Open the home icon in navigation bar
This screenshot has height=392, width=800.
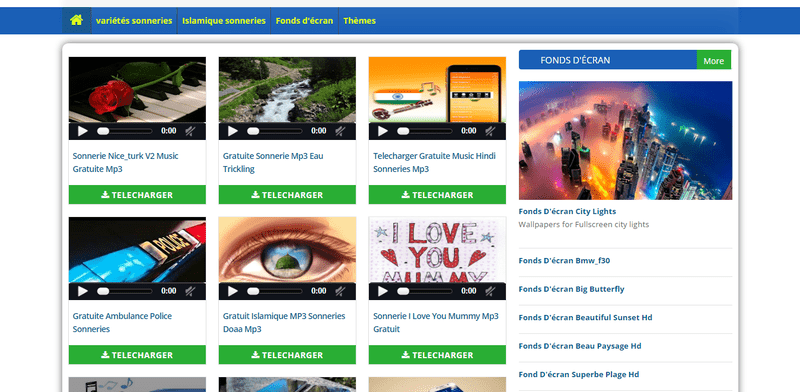[77, 20]
